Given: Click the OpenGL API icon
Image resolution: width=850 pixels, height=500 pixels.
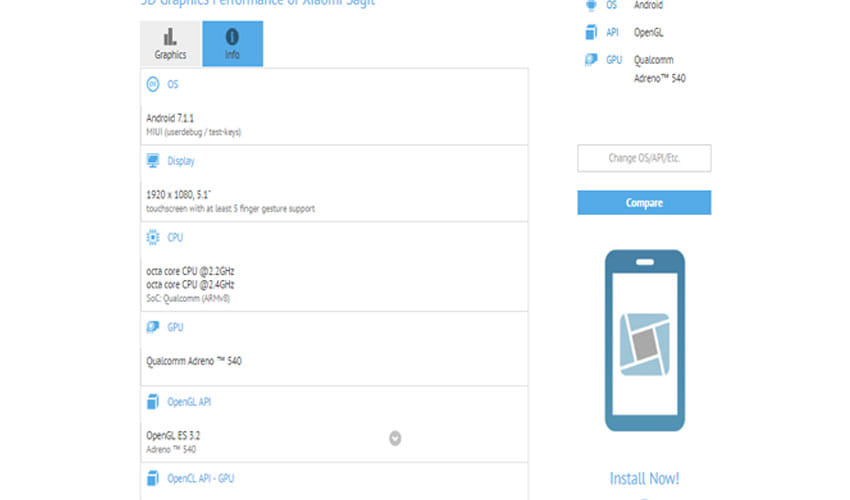Looking at the screenshot, I should click(153, 402).
